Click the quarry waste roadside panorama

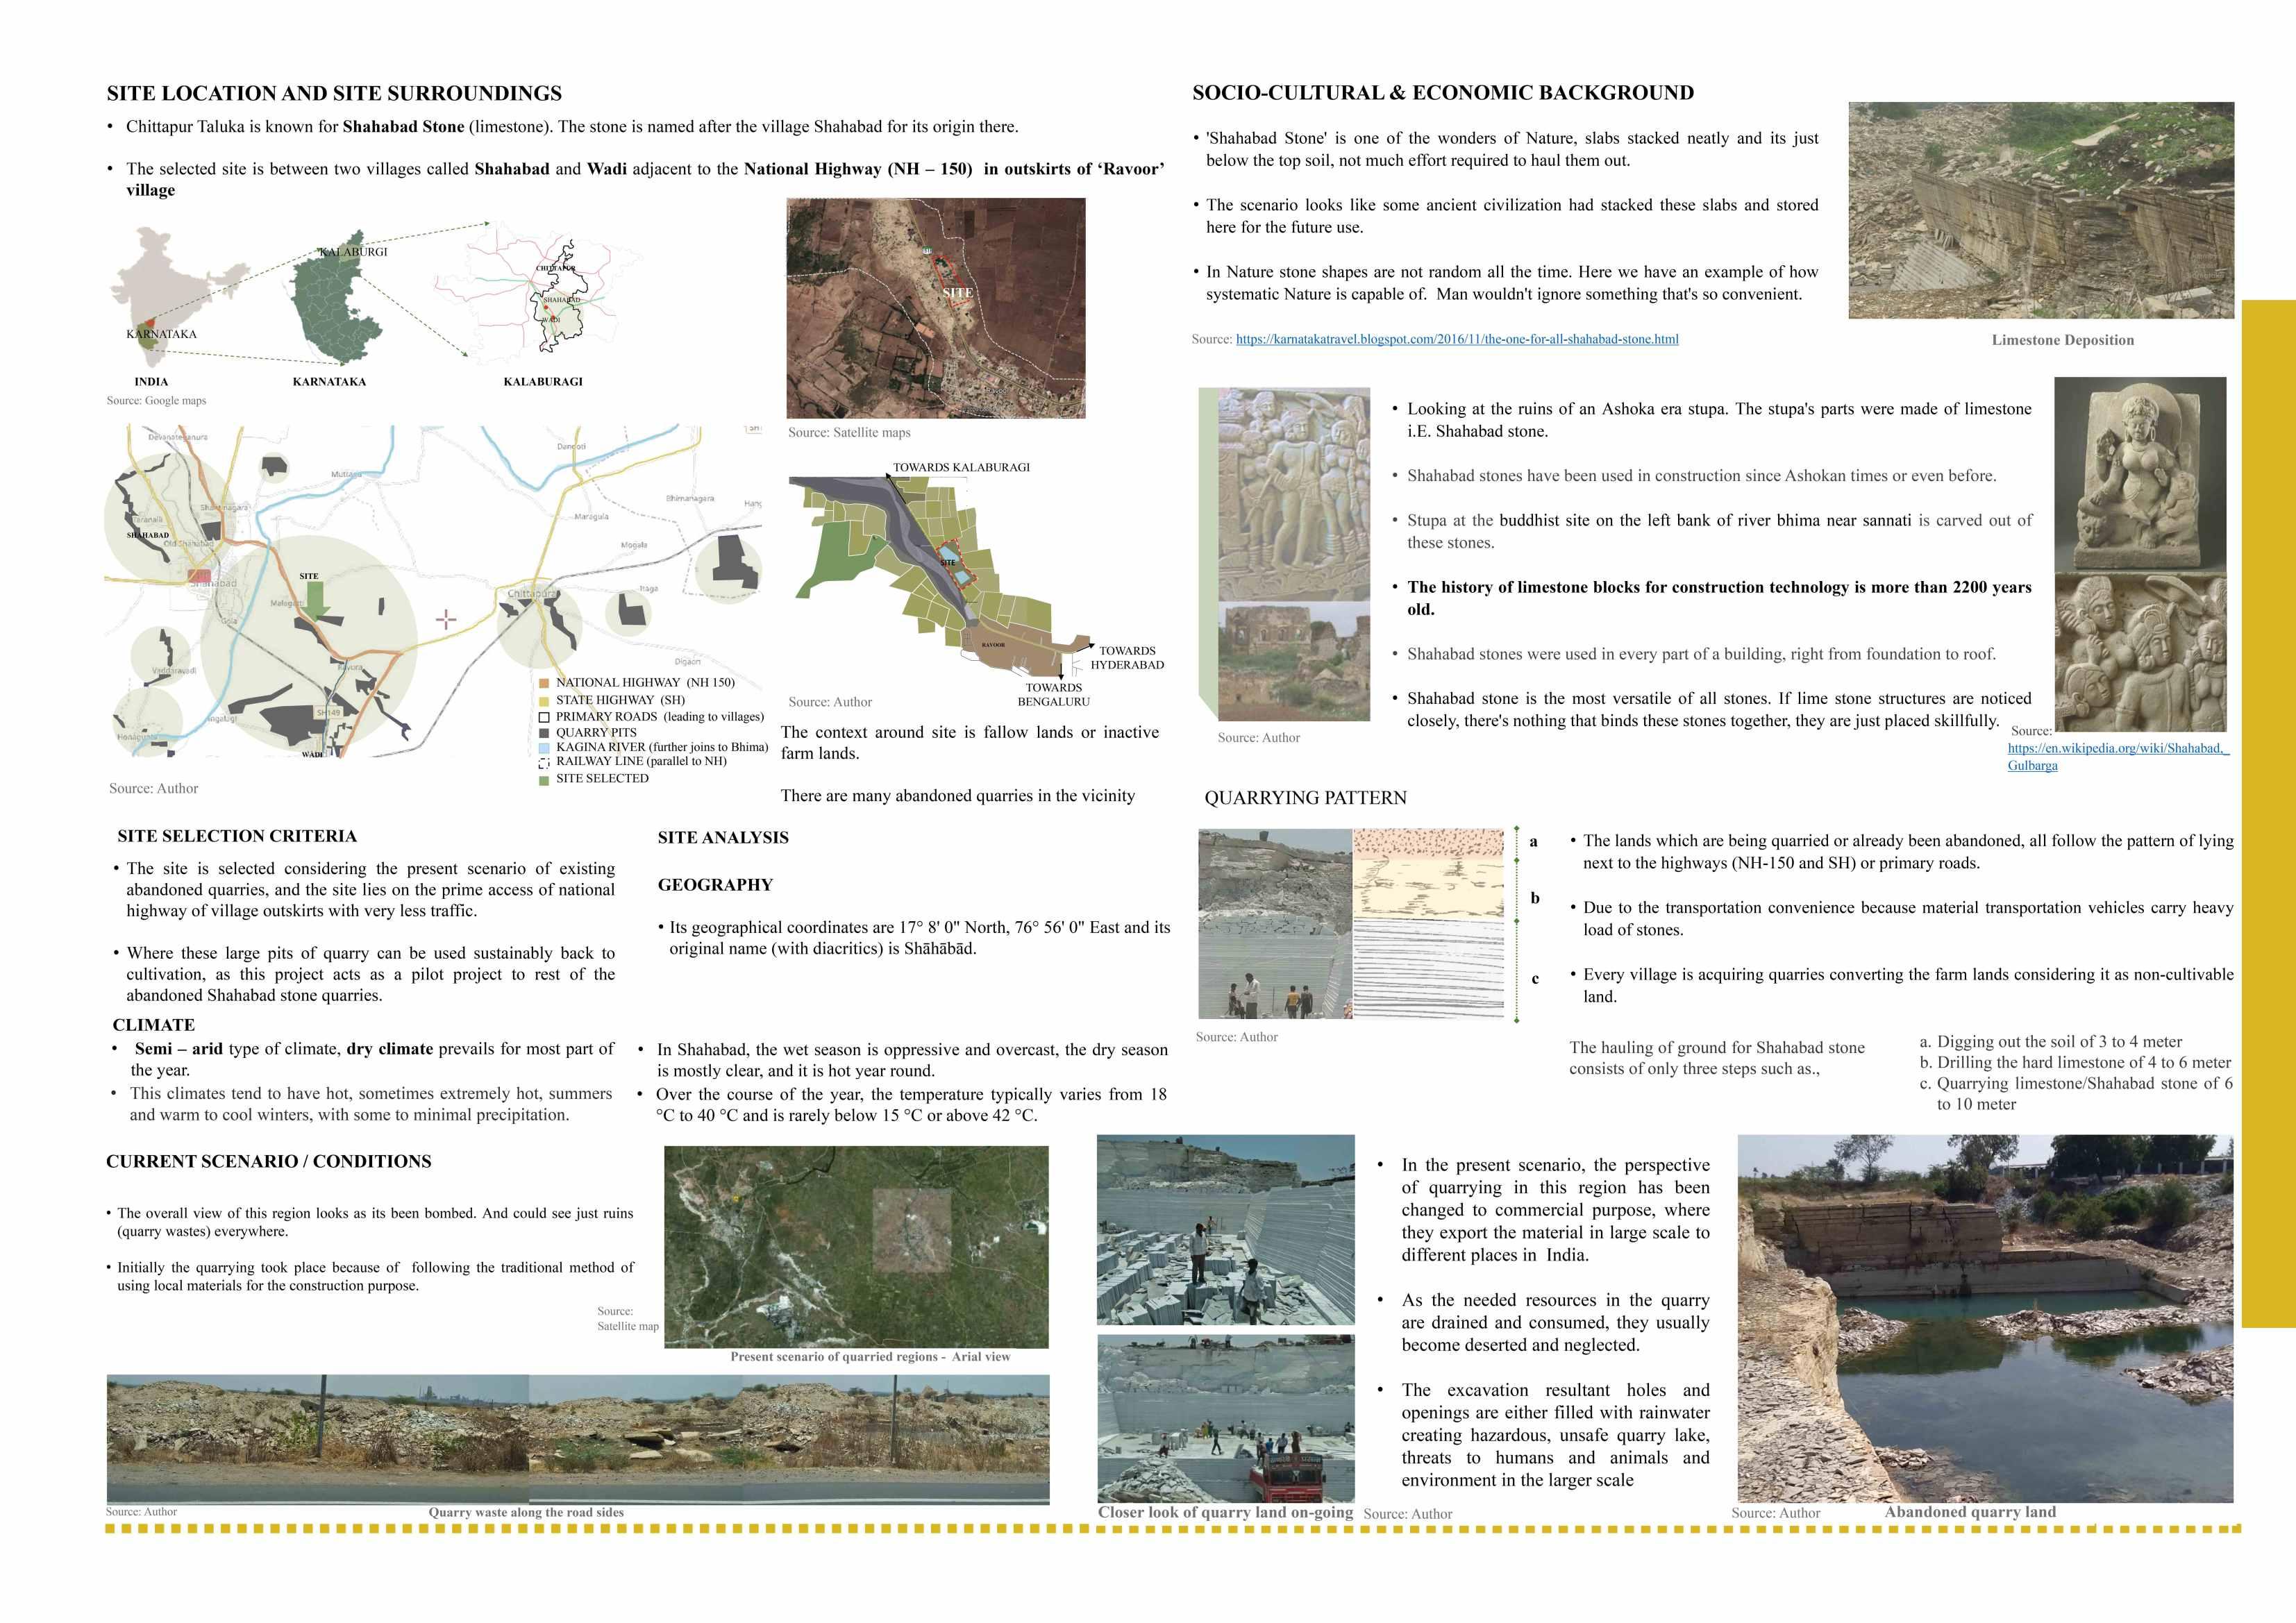point(577,1439)
